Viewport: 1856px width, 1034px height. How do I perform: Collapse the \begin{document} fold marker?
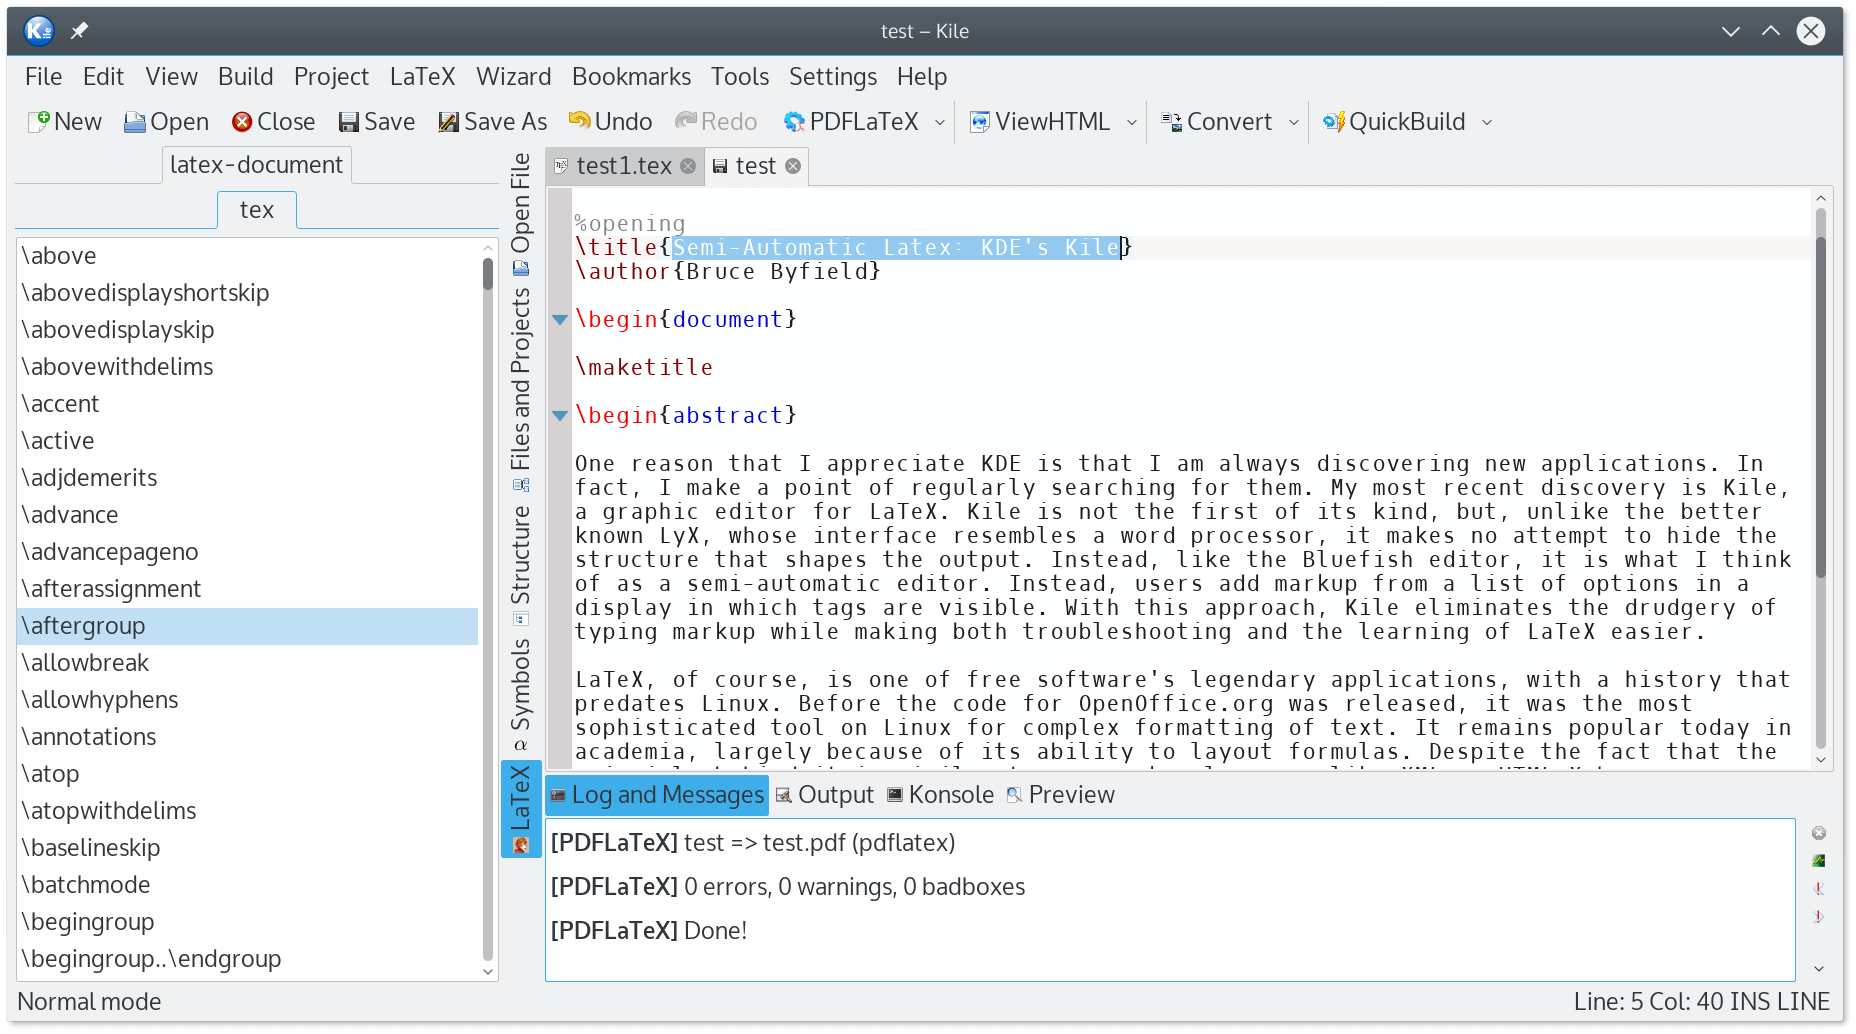pos(560,320)
